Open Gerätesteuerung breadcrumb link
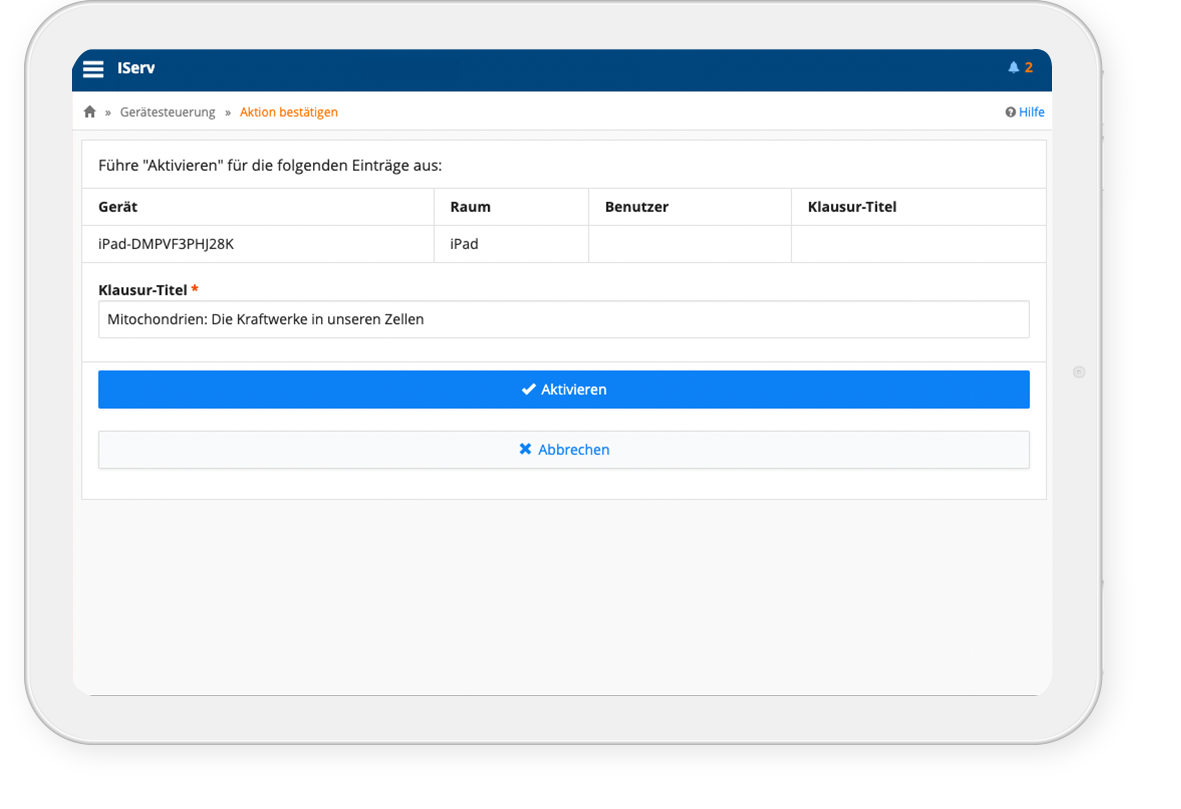The image size is (1181, 809). point(167,112)
